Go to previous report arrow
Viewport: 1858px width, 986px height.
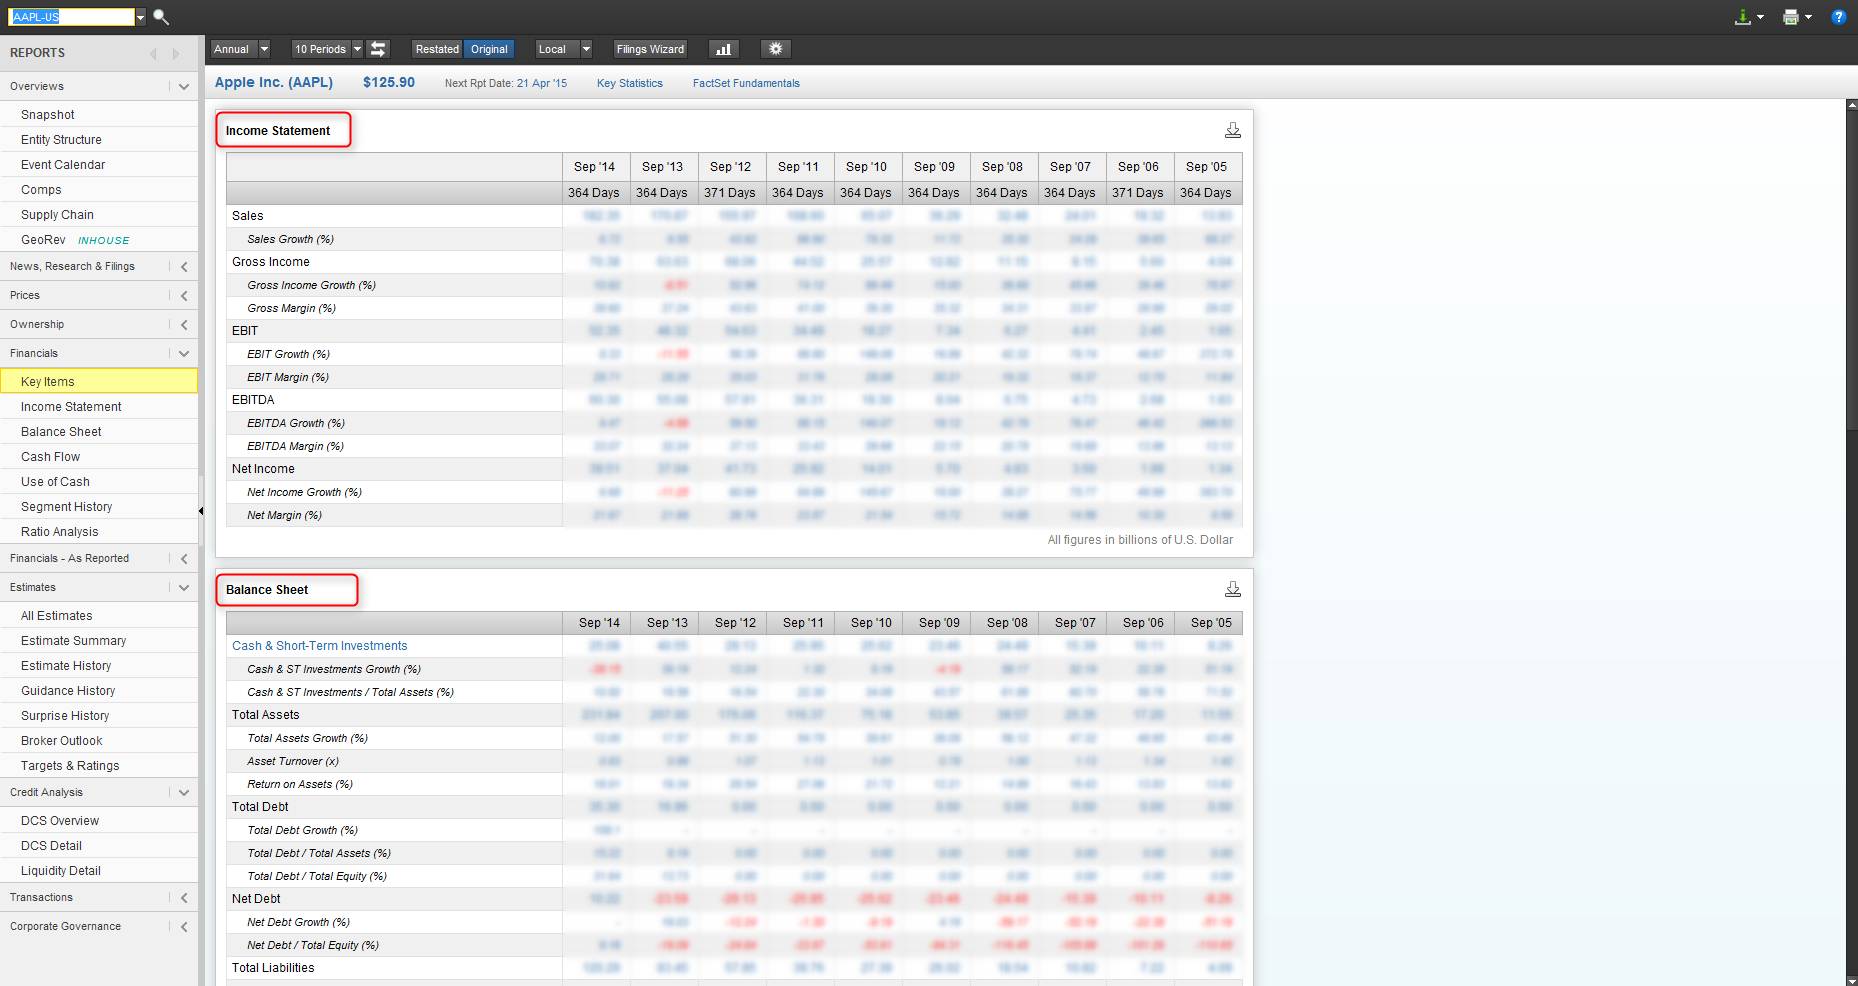[x=153, y=53]
